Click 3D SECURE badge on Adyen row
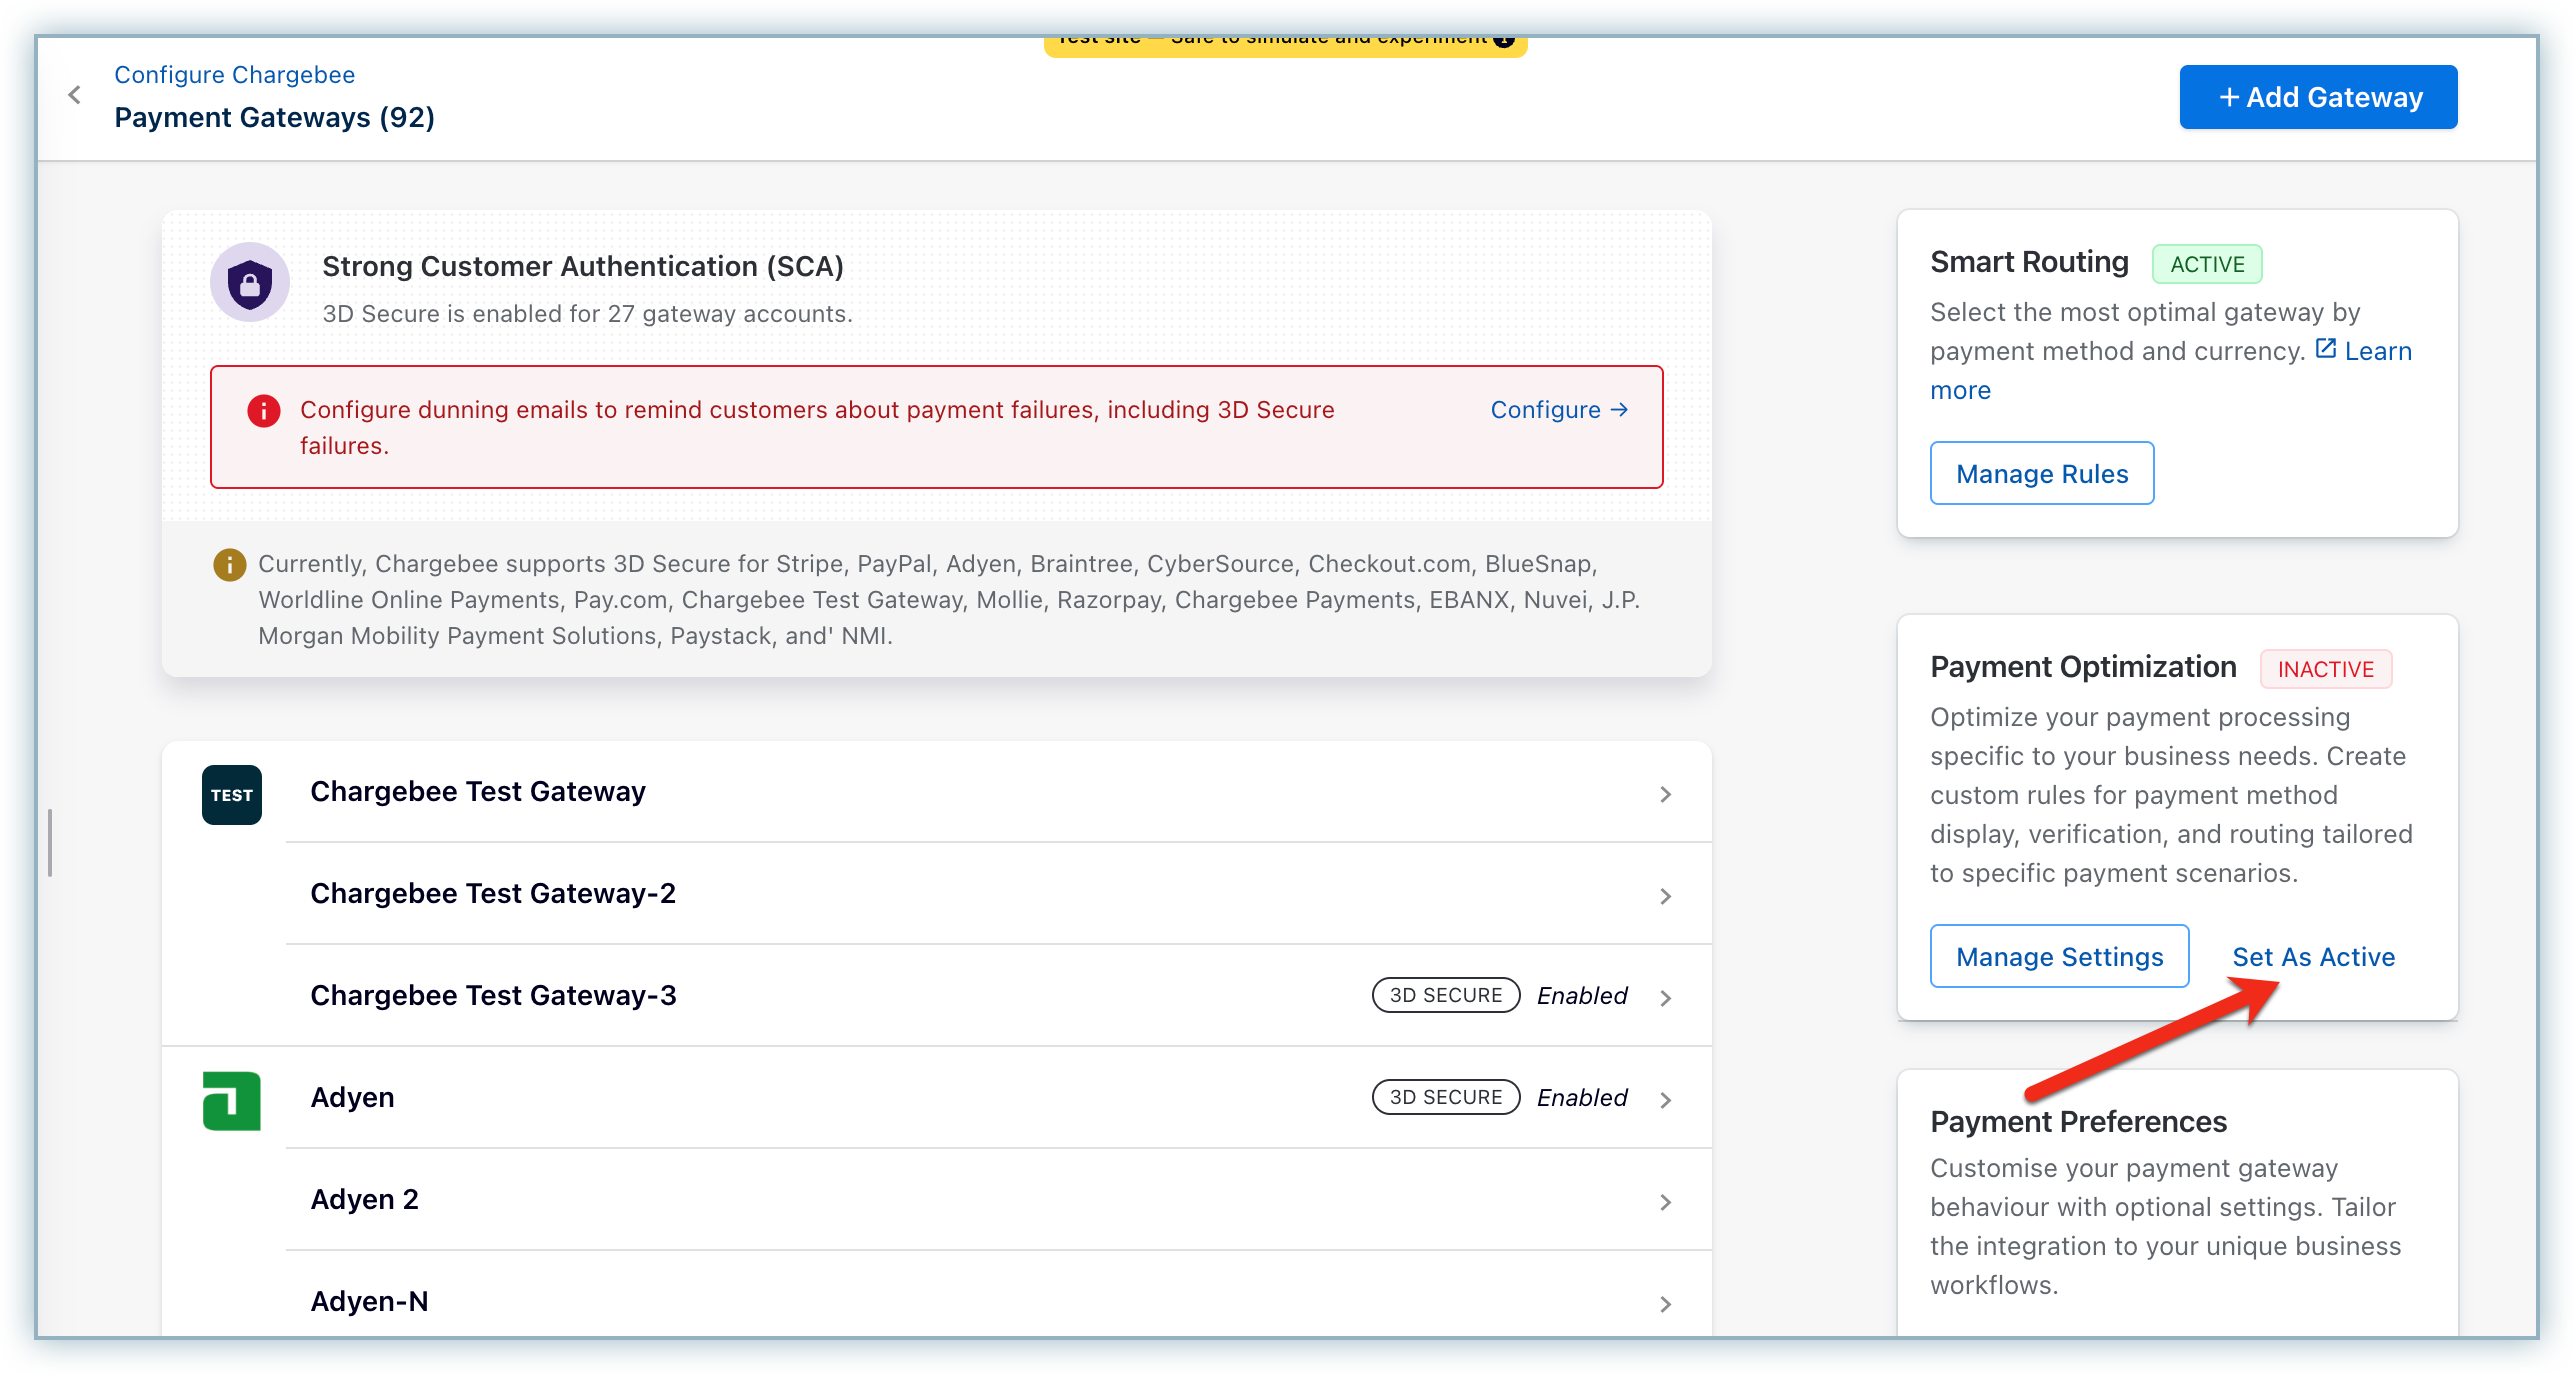This screenshot has width=2574, height=1374. (x=1445, y=1098)
